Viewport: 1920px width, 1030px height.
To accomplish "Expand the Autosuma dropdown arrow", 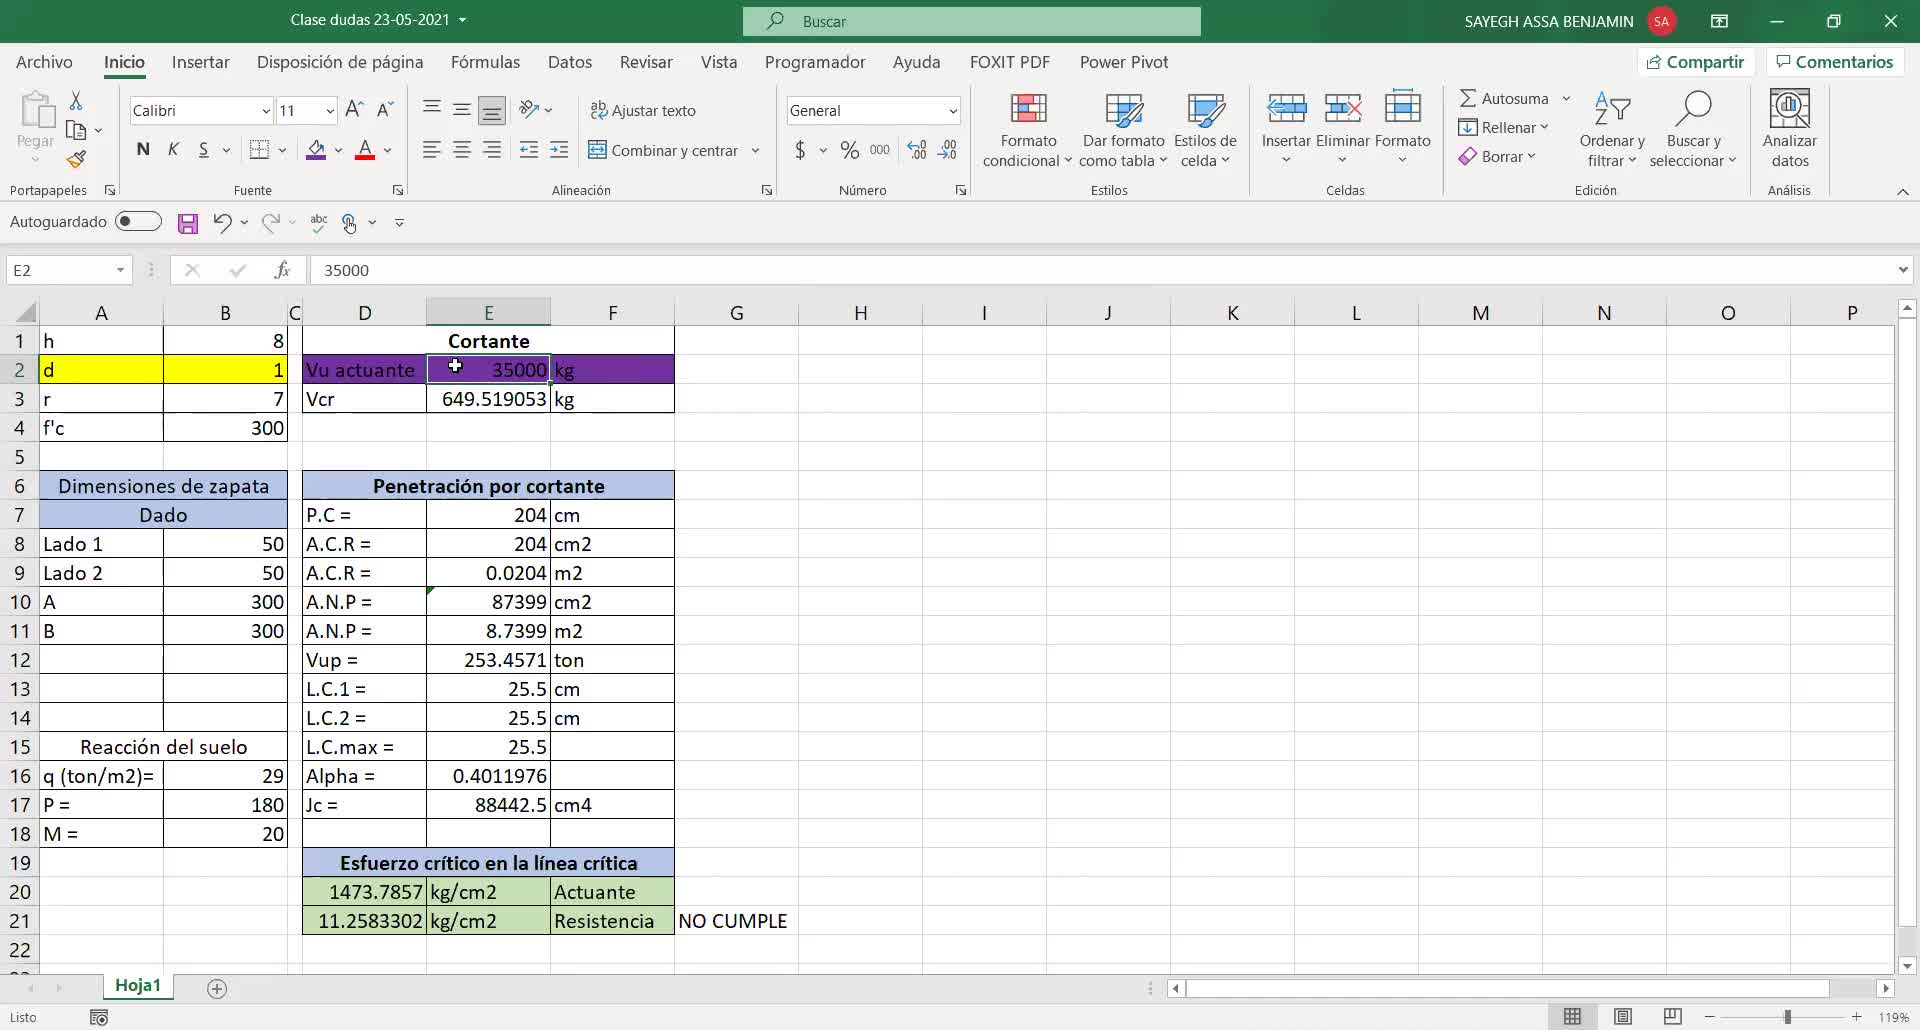I will [1566, 98].
